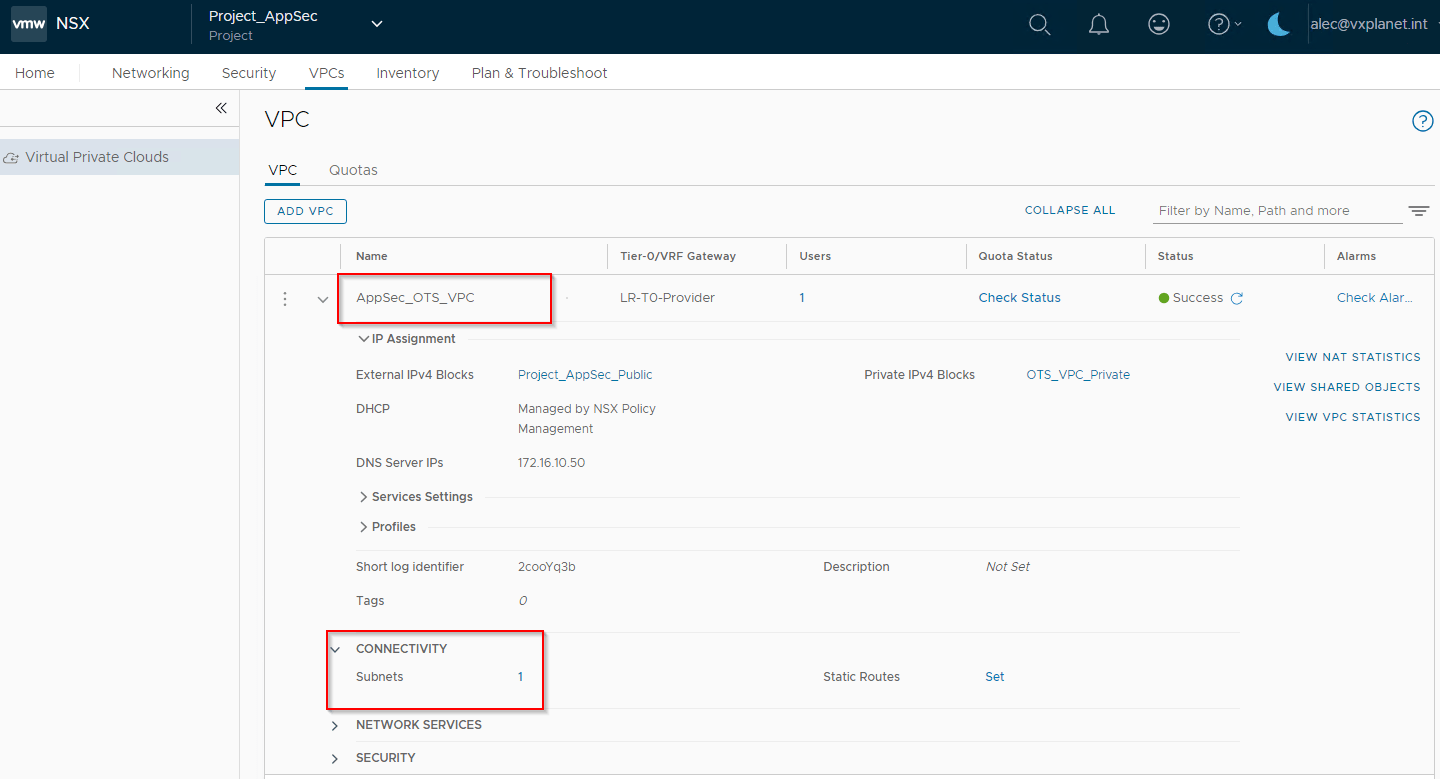Click VIEW SHARED OBJECTS
This screenshot has height=779, width=1440.
click(x=1347, y=387)
